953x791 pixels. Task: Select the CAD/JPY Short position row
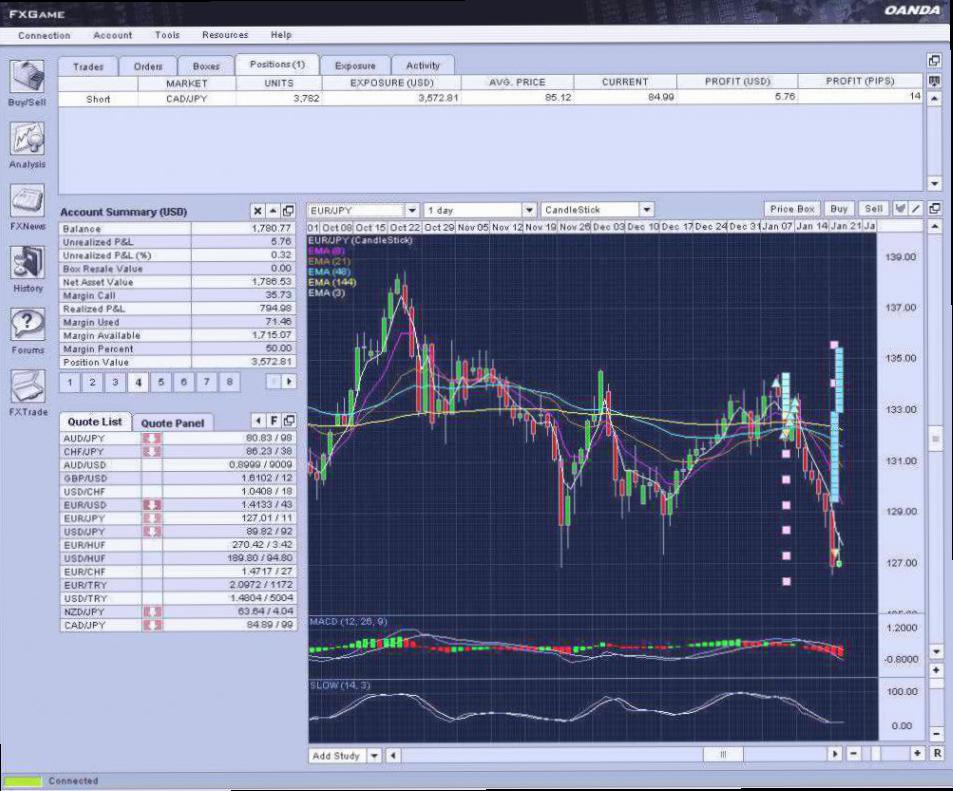tap(490, 98)
